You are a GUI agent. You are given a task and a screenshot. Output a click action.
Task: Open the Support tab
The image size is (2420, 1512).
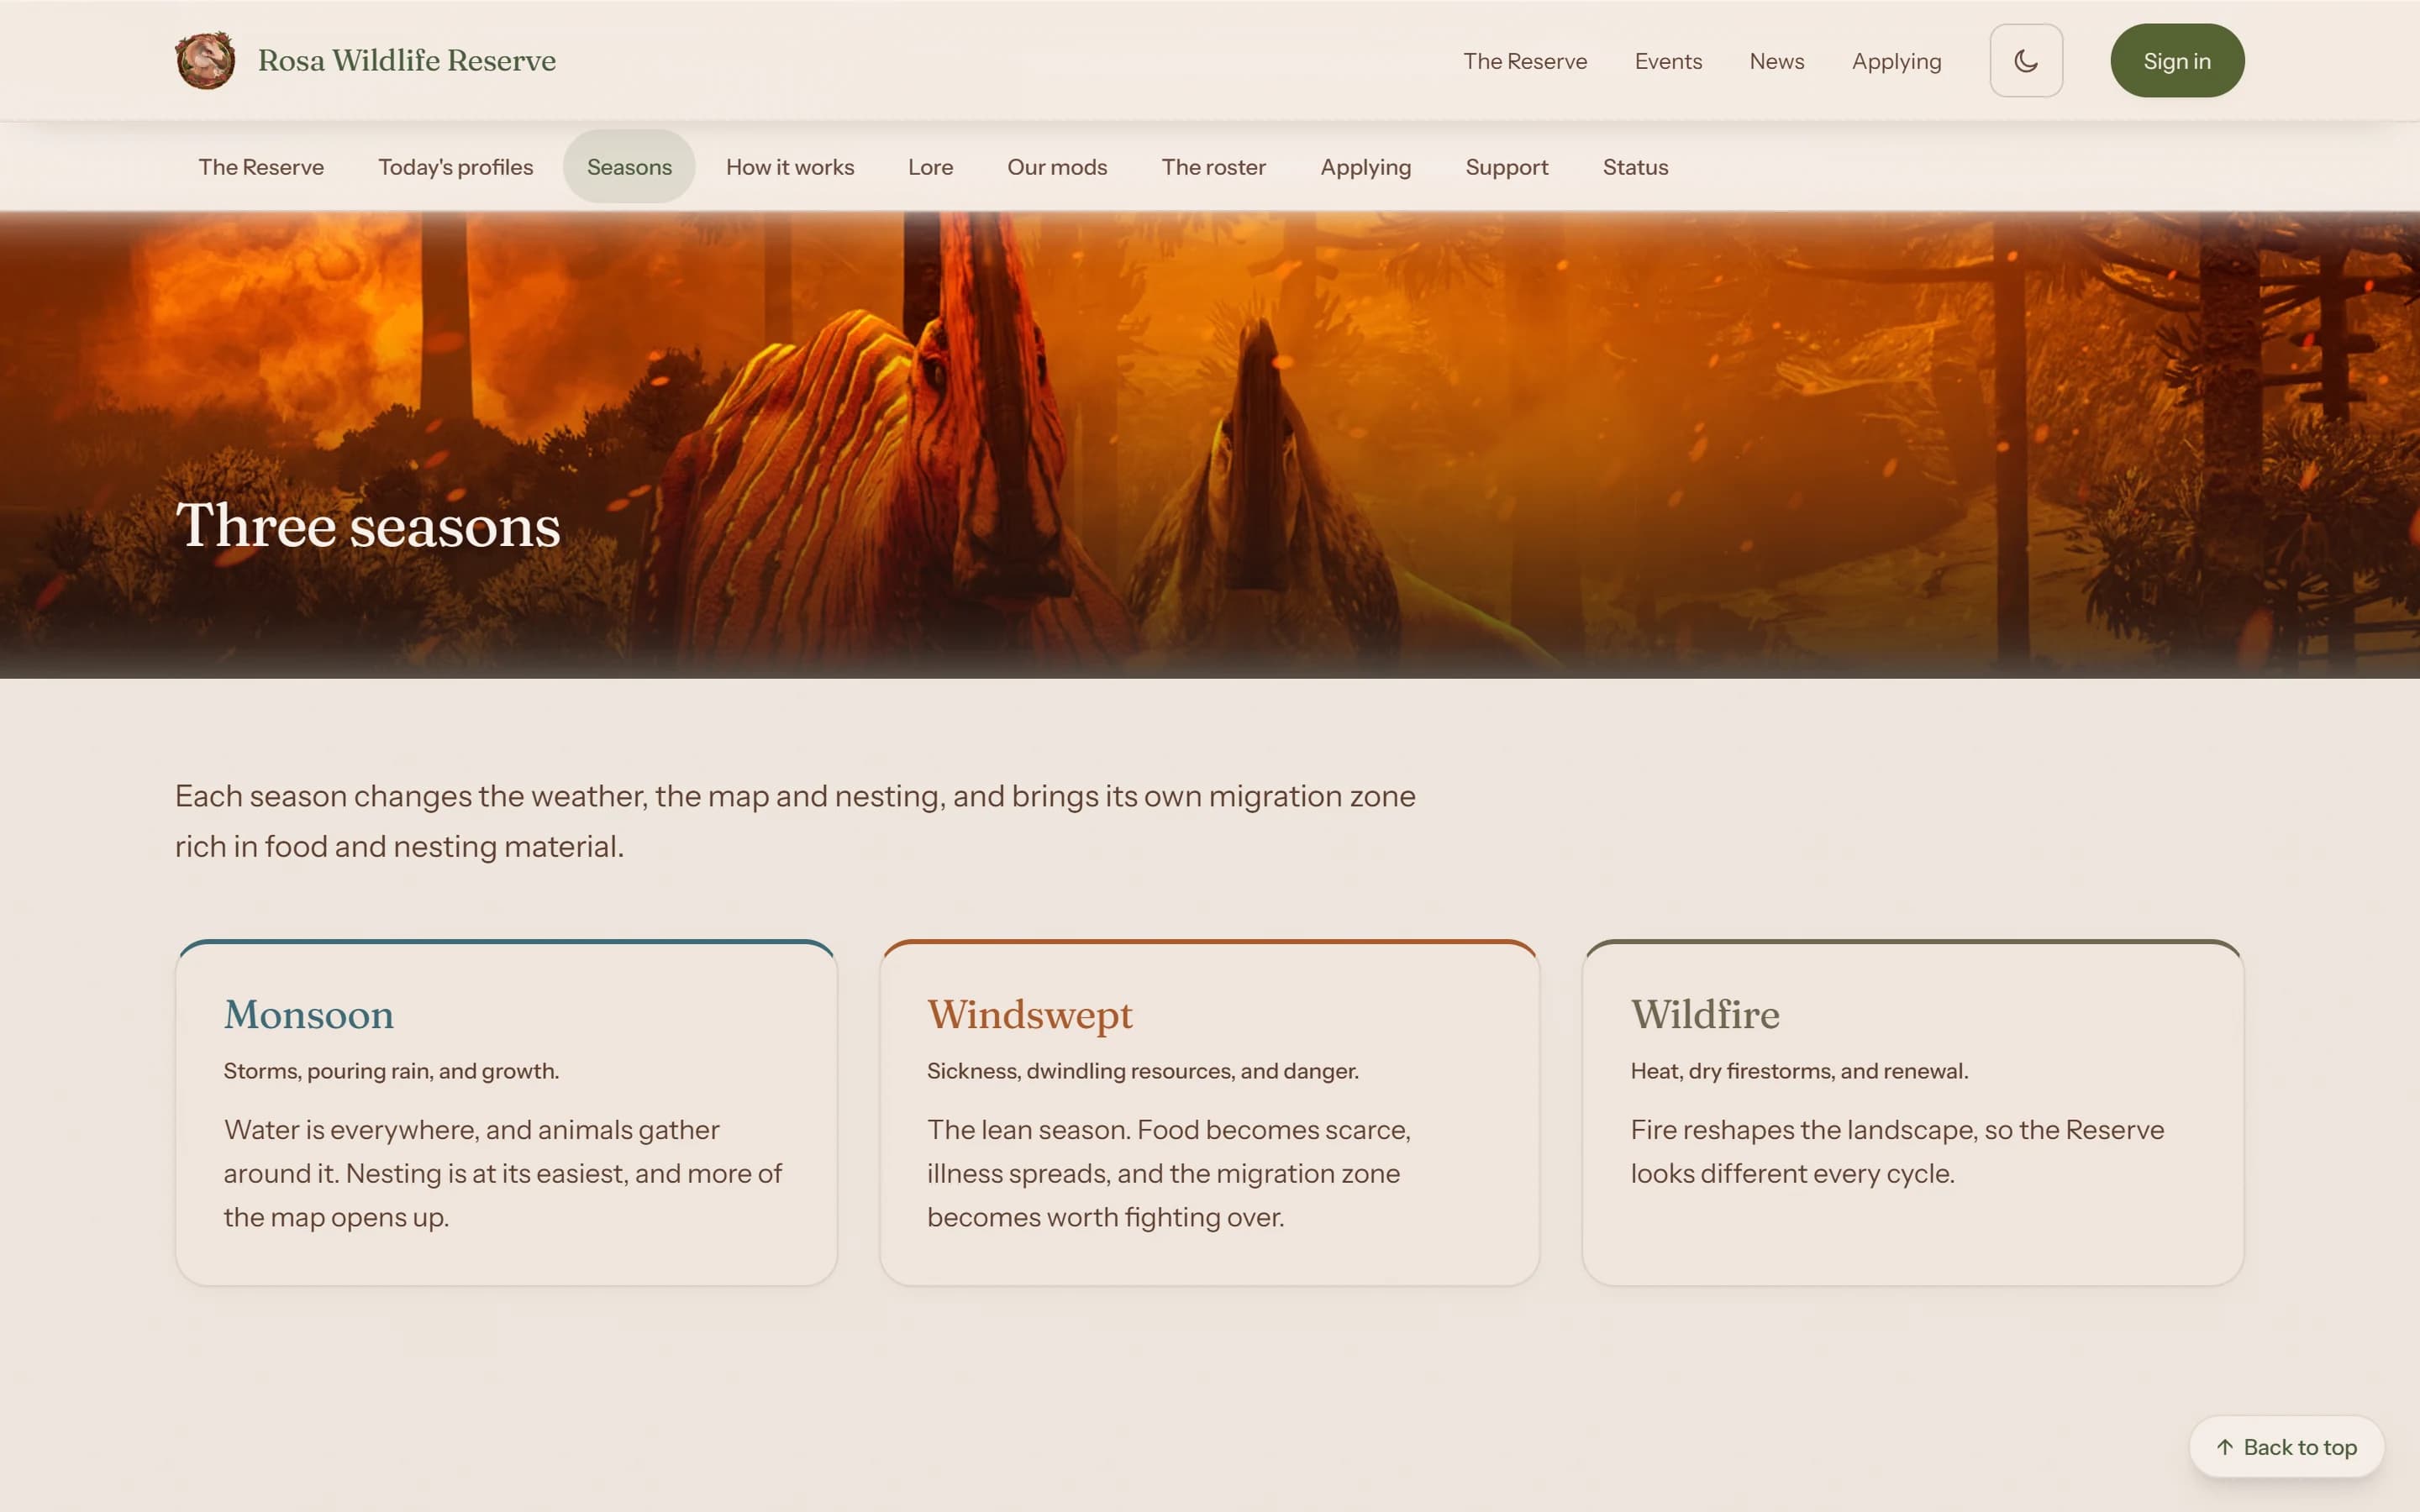coord(1506,167)
